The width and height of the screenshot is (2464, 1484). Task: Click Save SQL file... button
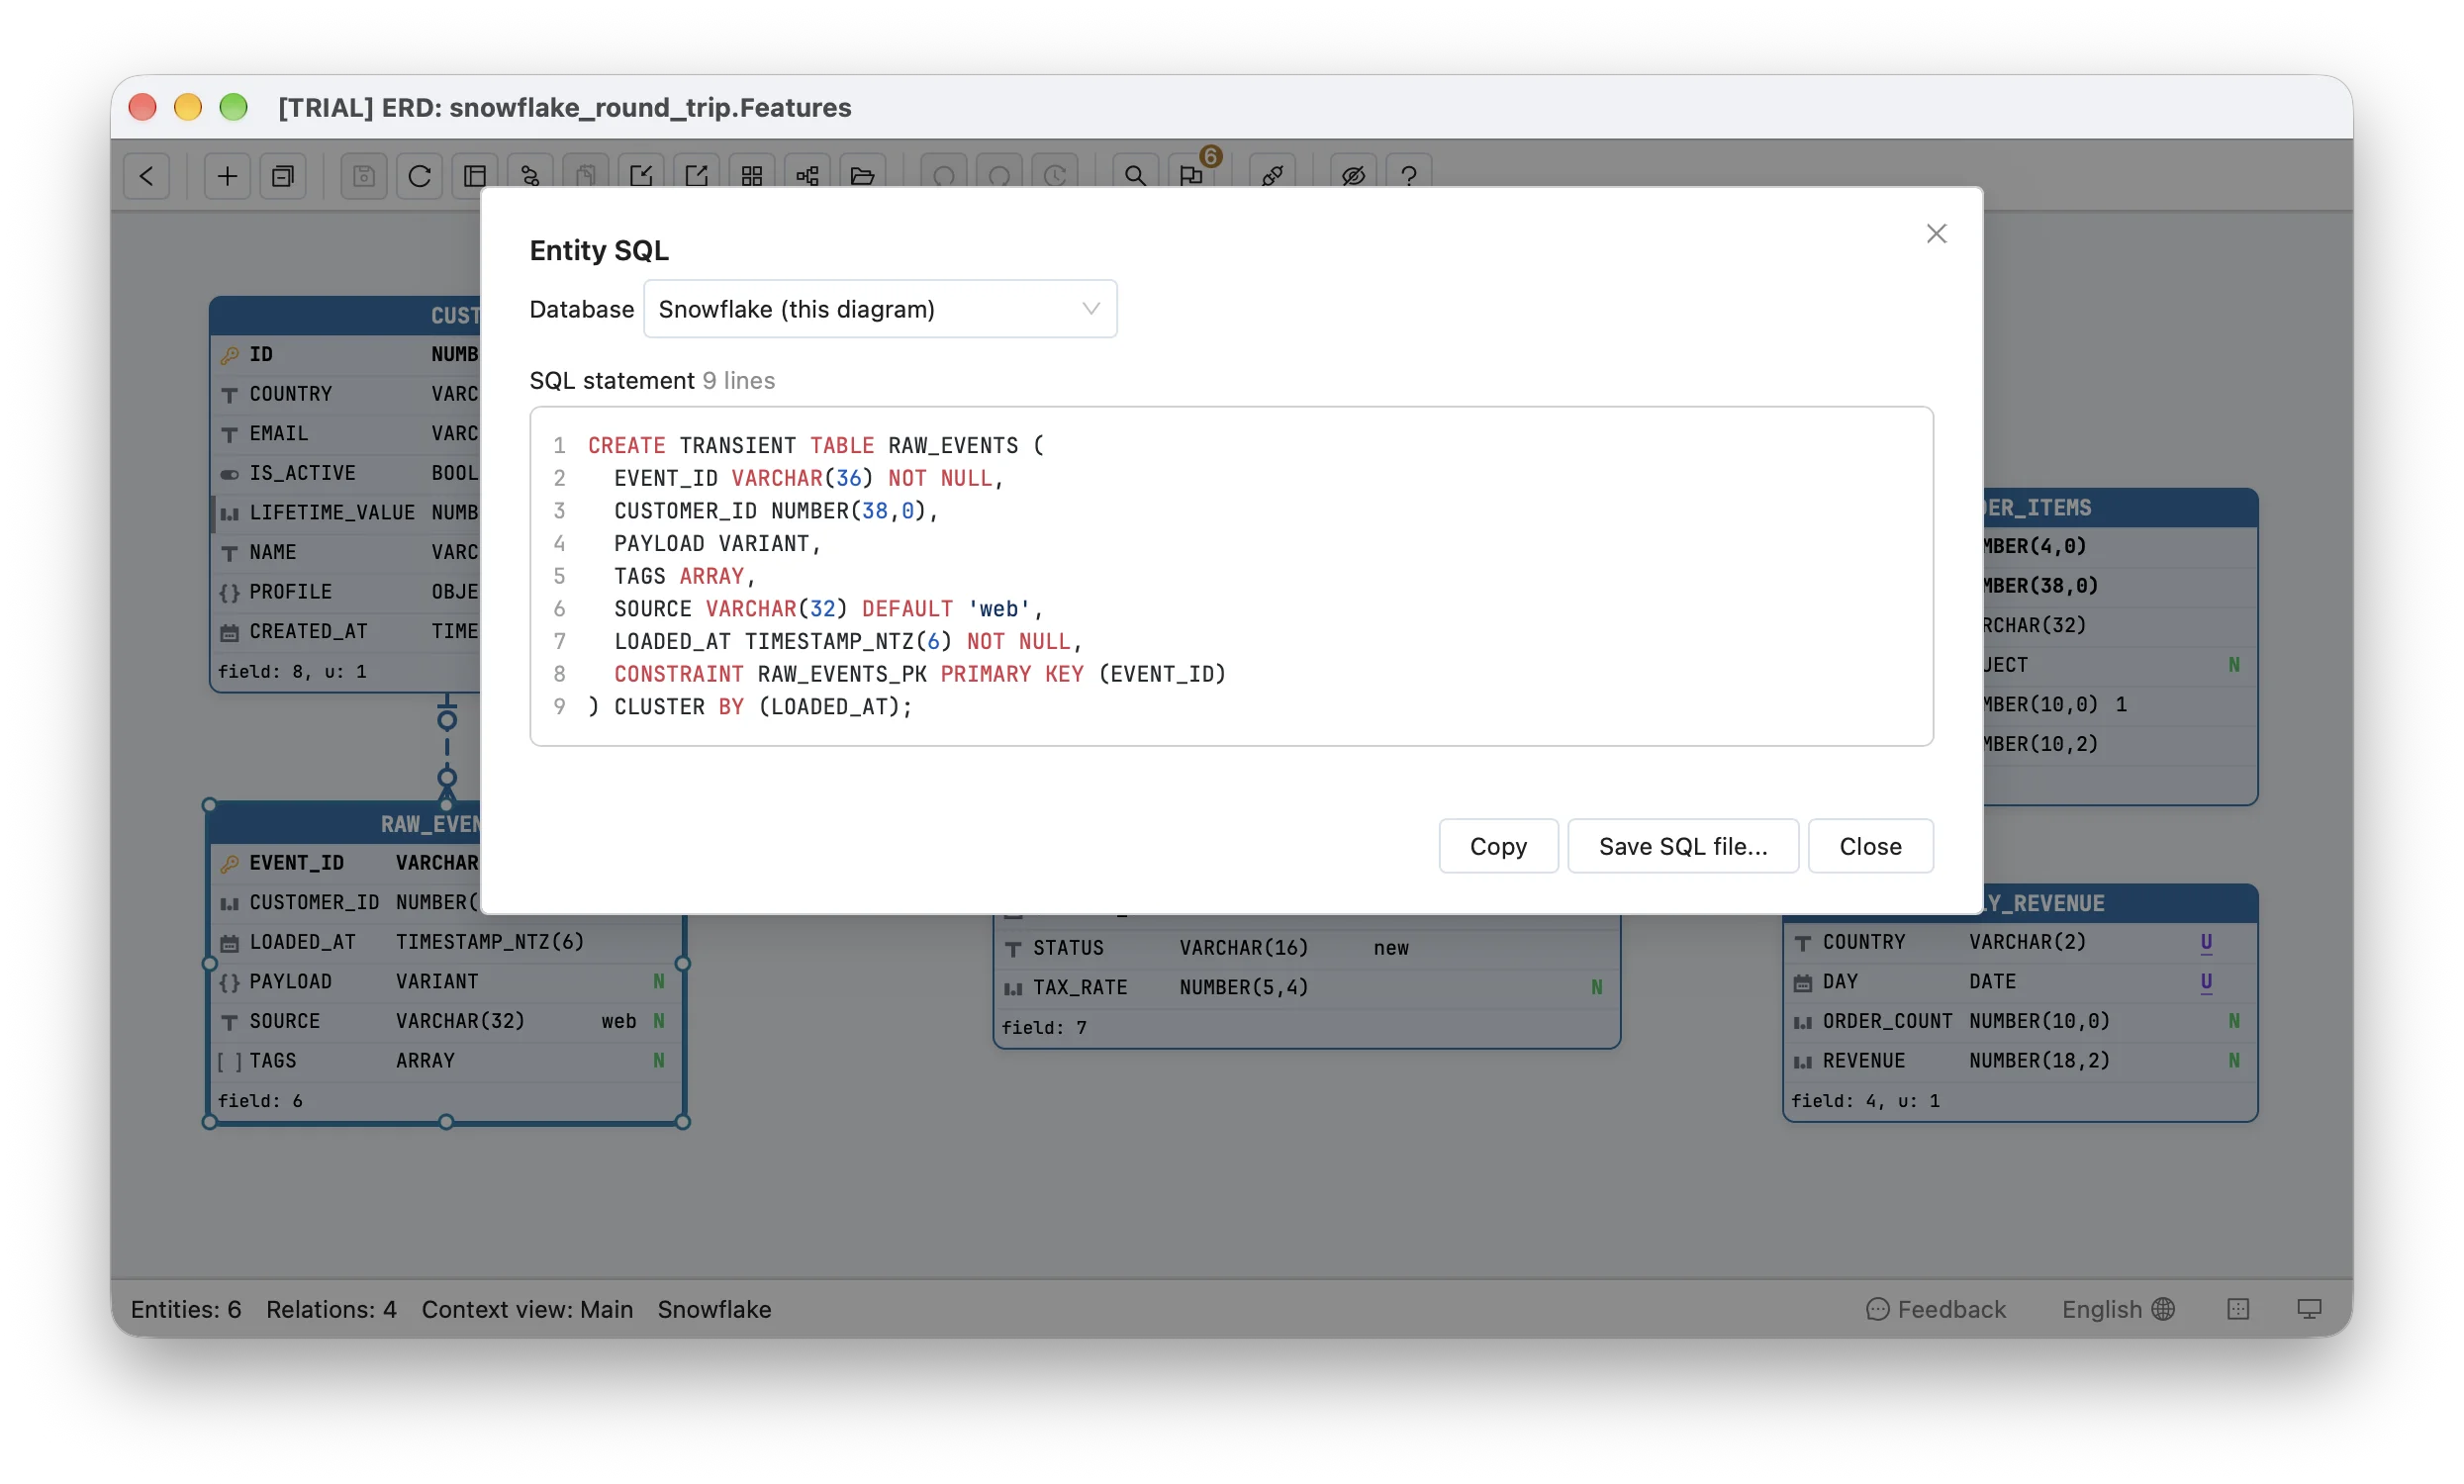(1683, 846)
